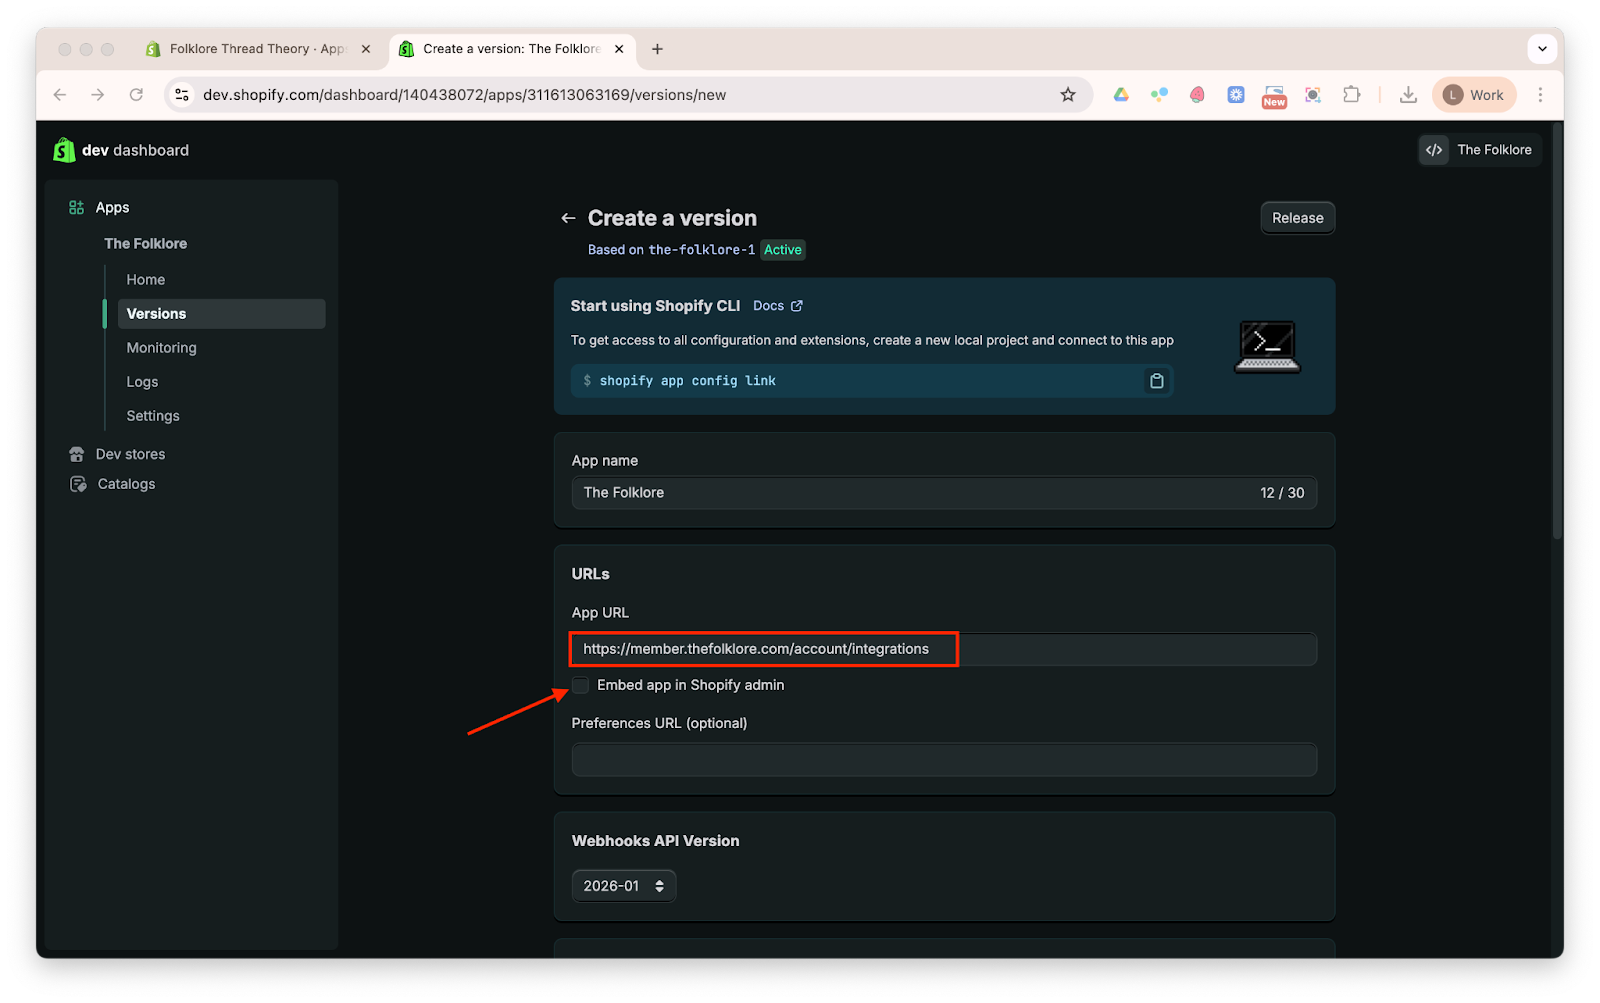1600x1003 pixels.
Task: Open Dev stores in the sidebar
Action: tap(130, 454)
